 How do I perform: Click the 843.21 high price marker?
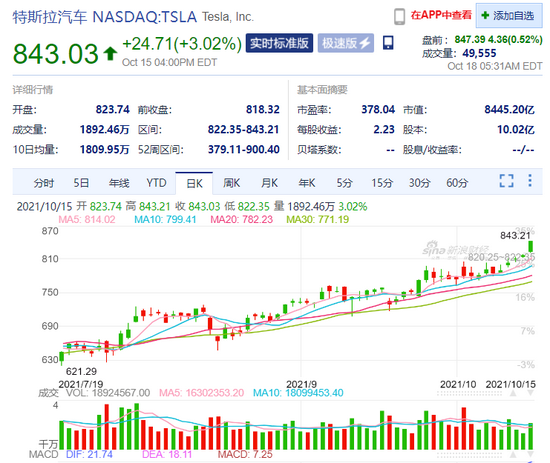click(515, 235)
